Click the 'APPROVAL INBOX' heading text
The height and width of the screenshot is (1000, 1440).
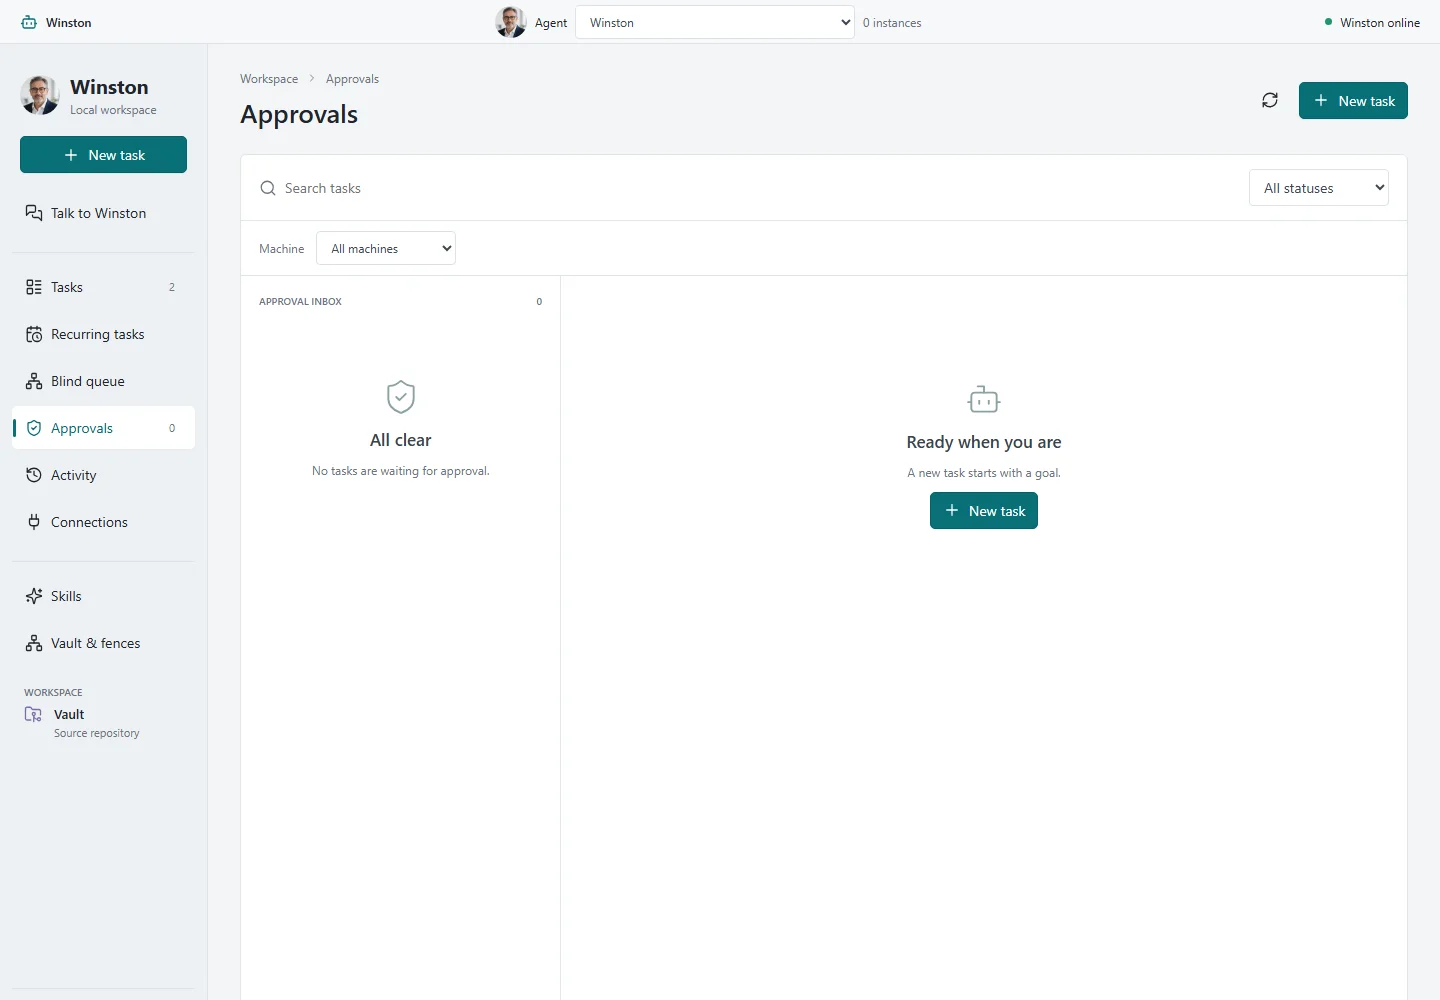(300, 301)
